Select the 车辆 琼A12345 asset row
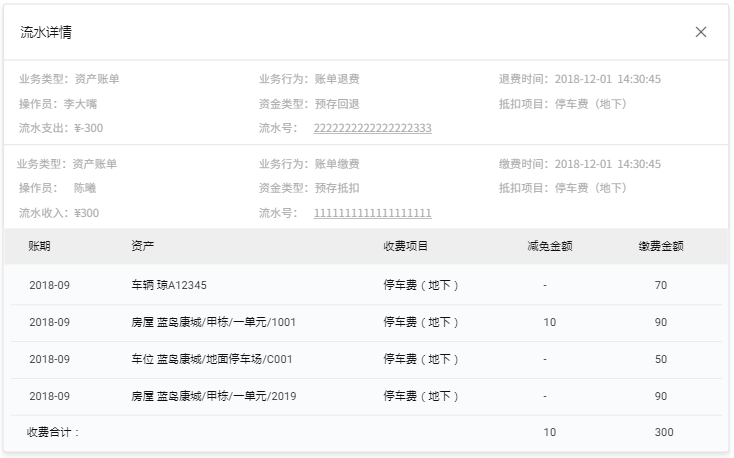This screenshot has height=458, width=734. tap(169, 285)
